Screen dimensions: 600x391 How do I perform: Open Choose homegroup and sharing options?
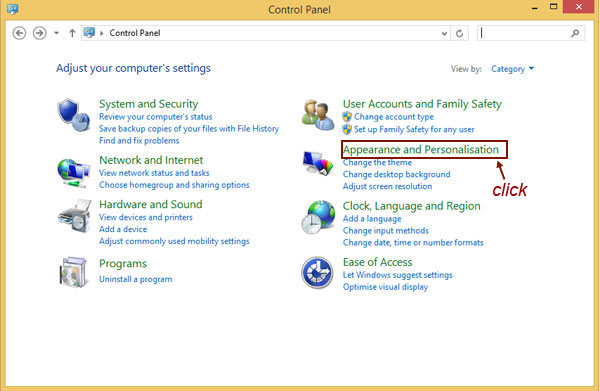tap(174, 185)
